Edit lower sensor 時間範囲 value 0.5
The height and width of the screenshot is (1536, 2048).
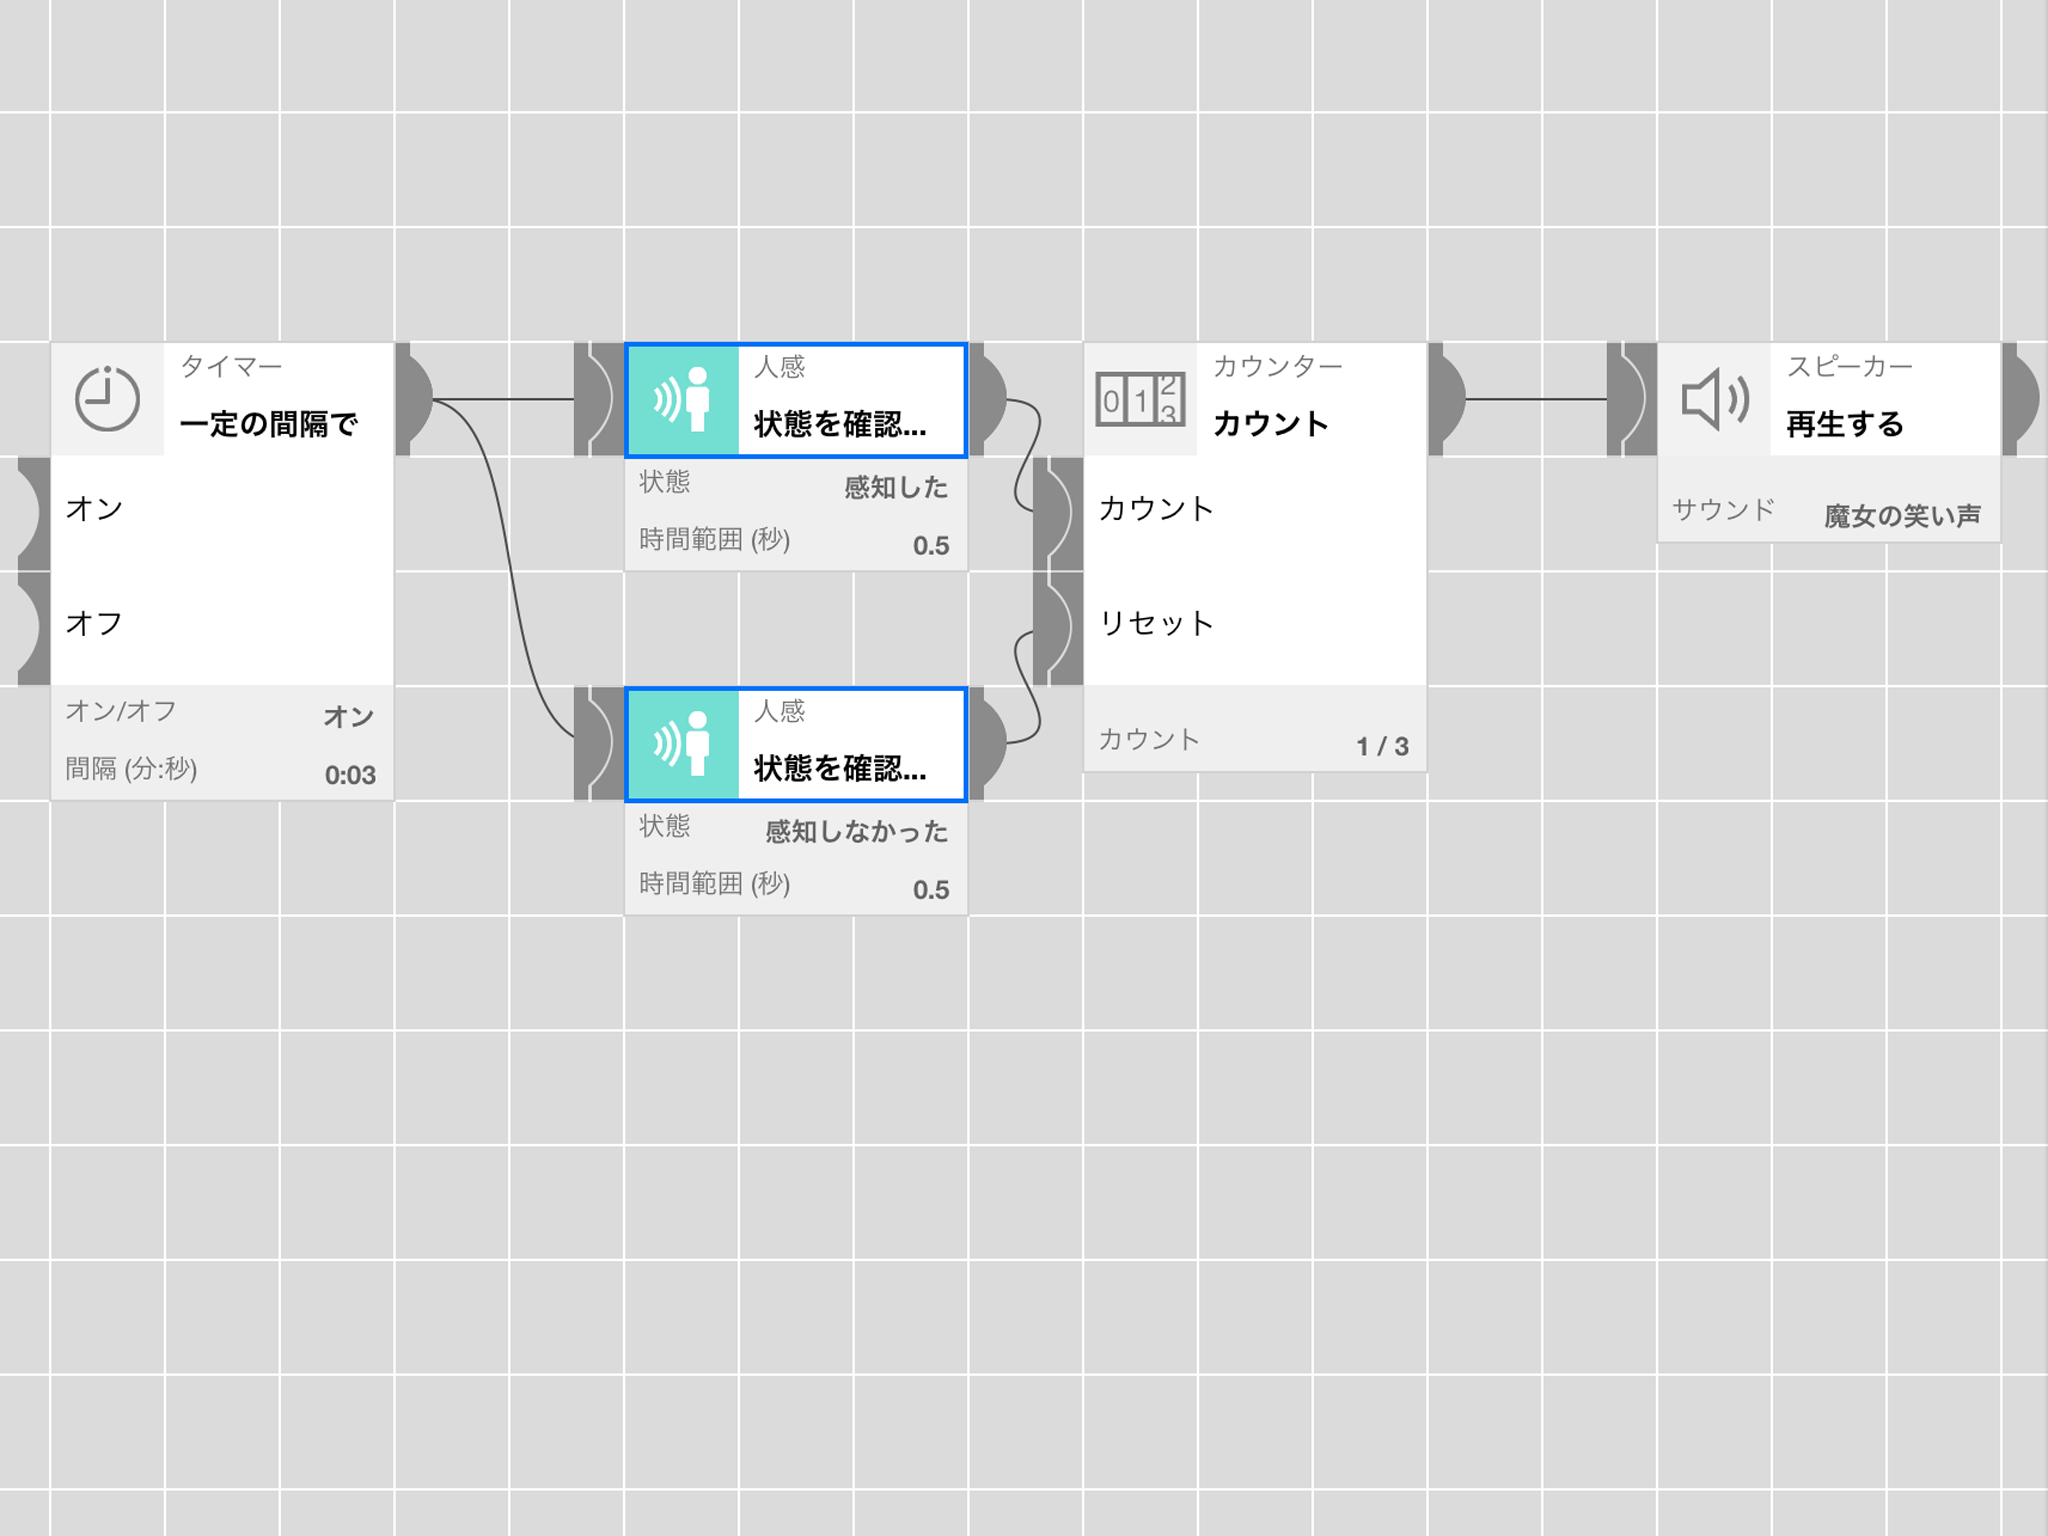[931, 889]
